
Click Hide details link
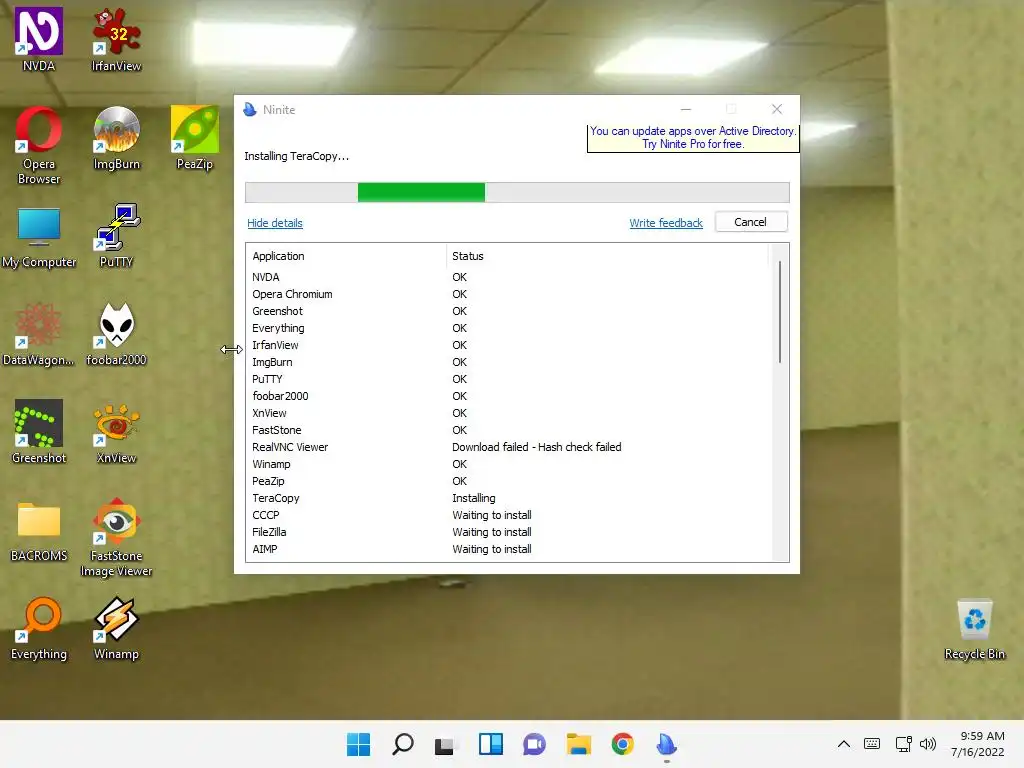(275, 223)
